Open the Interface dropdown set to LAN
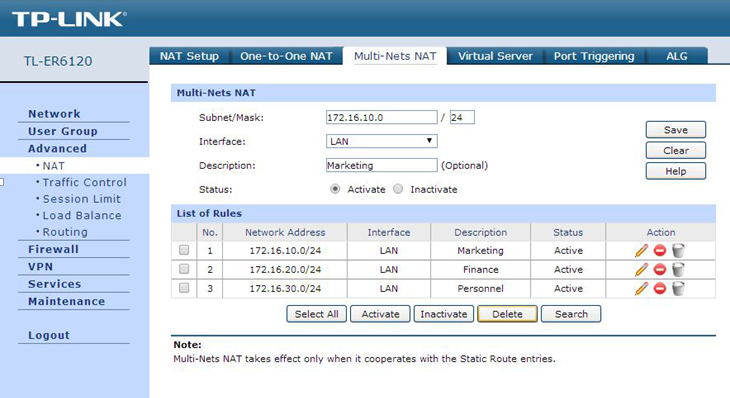The height and width of the screenshot is (398, 730). click(x=381, y=141)
